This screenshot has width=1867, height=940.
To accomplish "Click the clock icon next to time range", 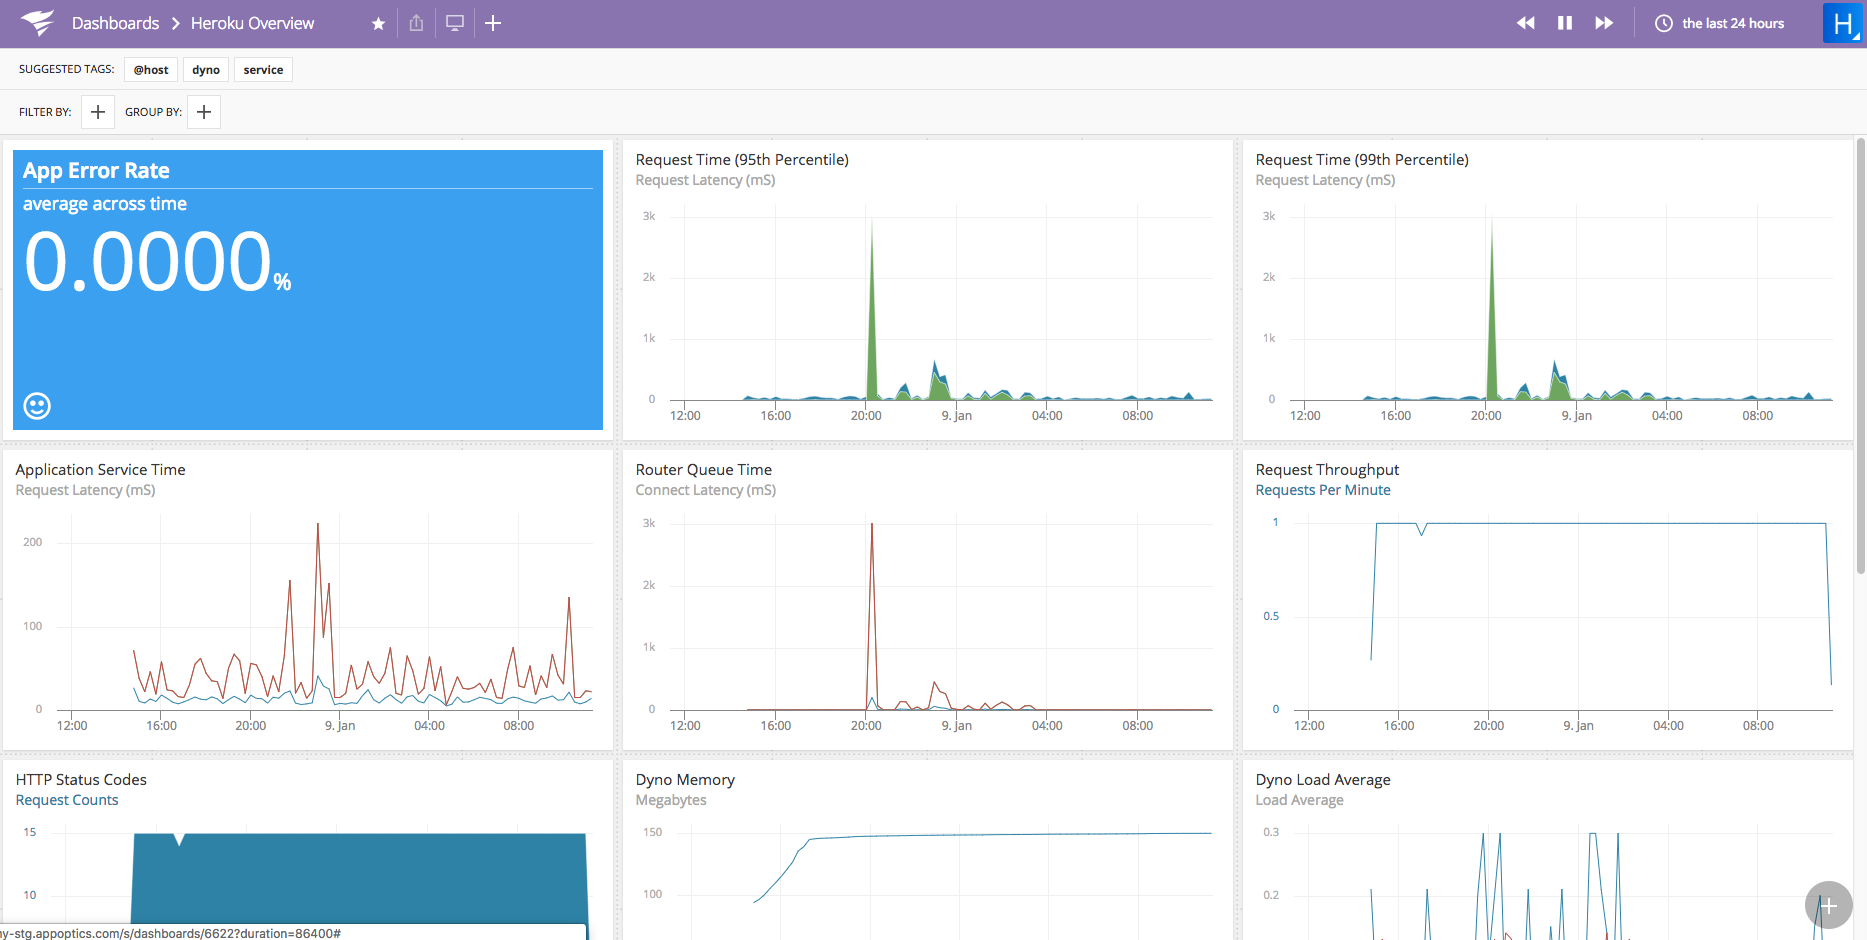I will point(1662,22).
